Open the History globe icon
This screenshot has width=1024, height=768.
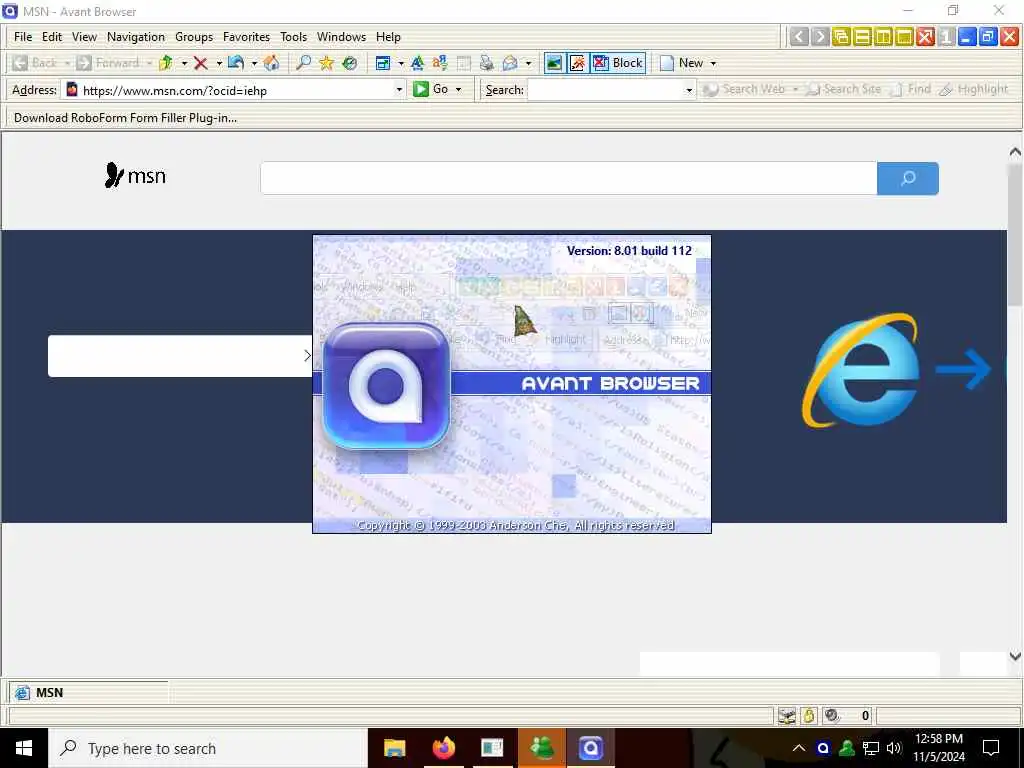pyautogui.click(x=350, y=63)
